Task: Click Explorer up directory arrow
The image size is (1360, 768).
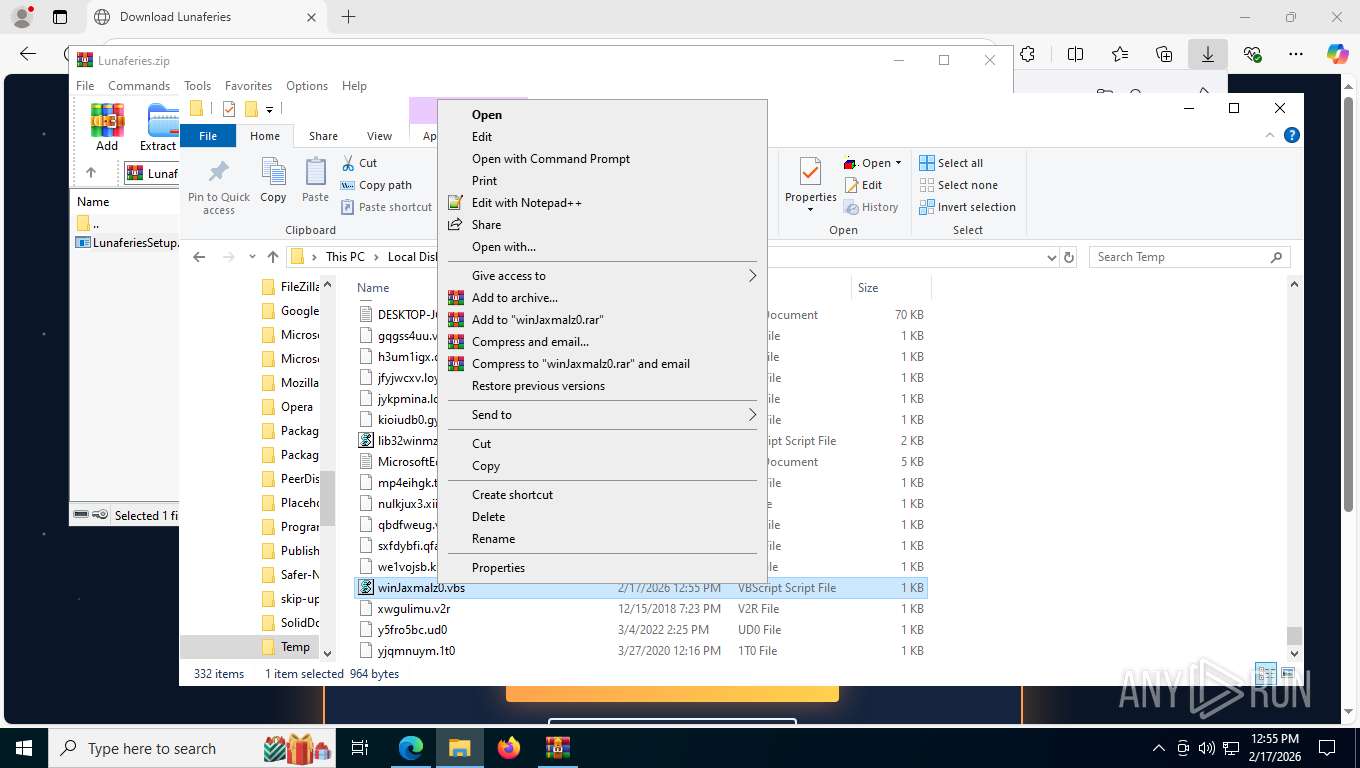Action: [272, 257]
